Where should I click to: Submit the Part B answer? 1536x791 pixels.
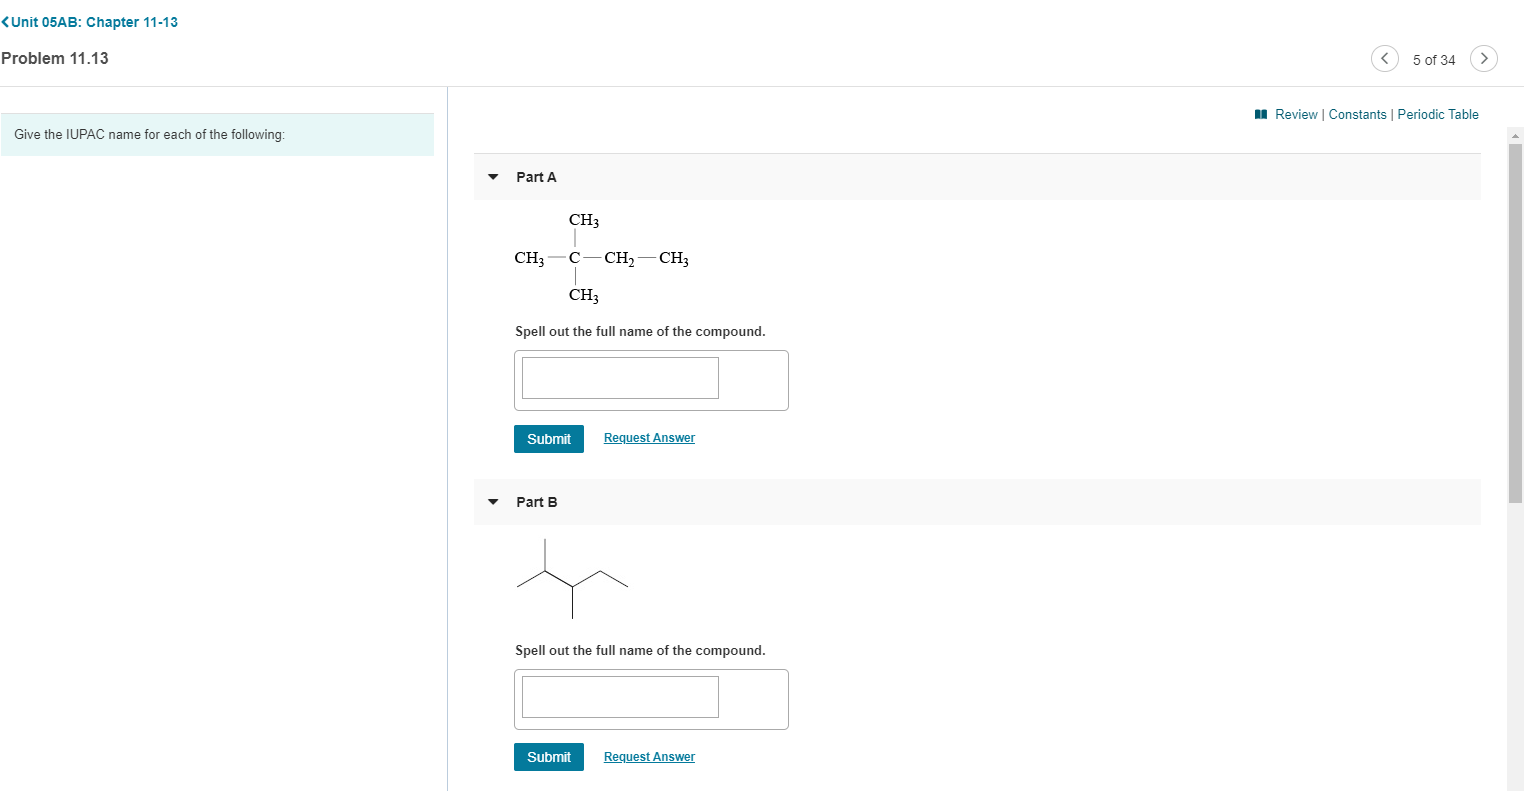pos(548,757)
